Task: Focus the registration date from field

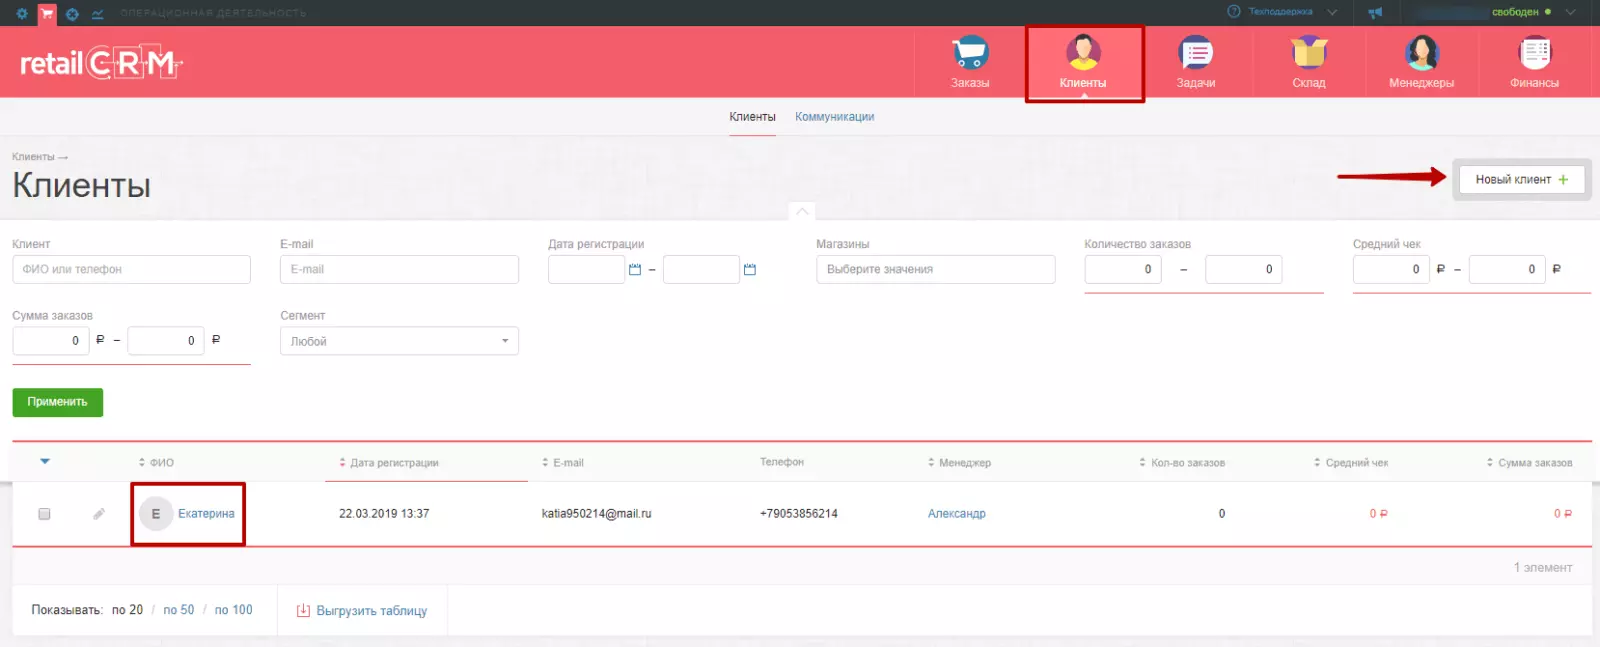Action: [x=586, y=270]
